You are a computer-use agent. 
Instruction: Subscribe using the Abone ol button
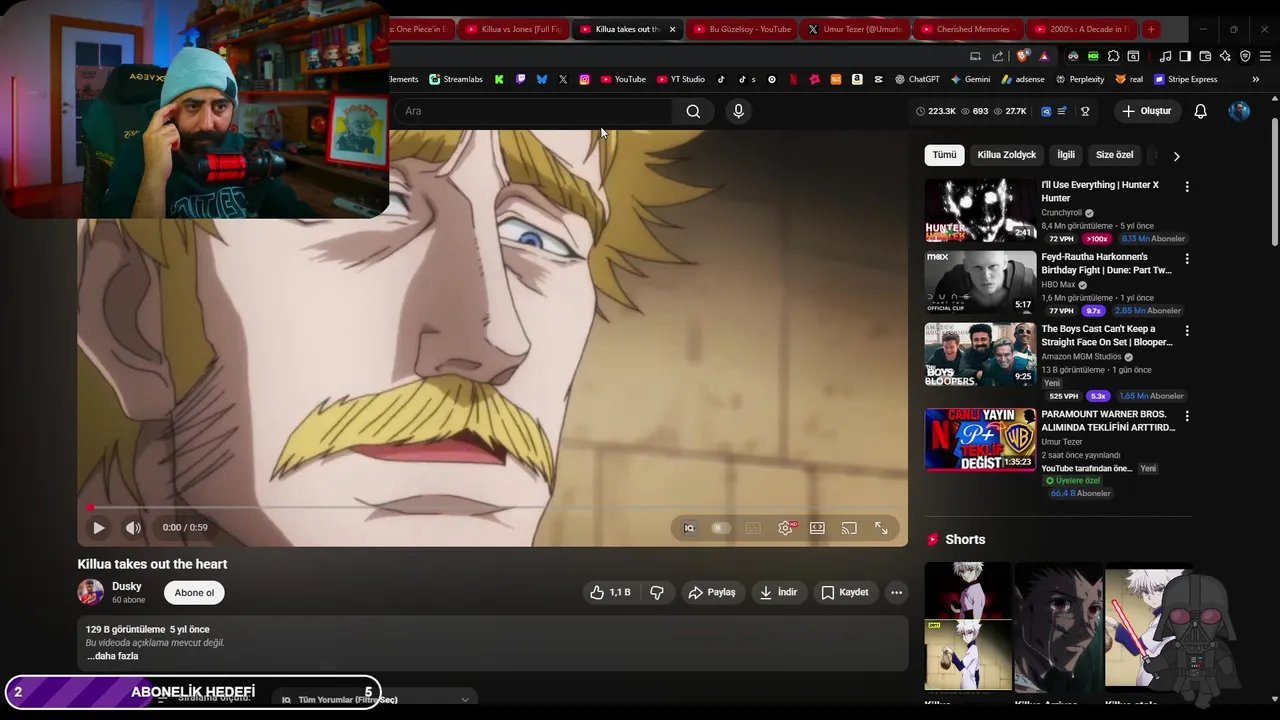[x=194, y=593]
